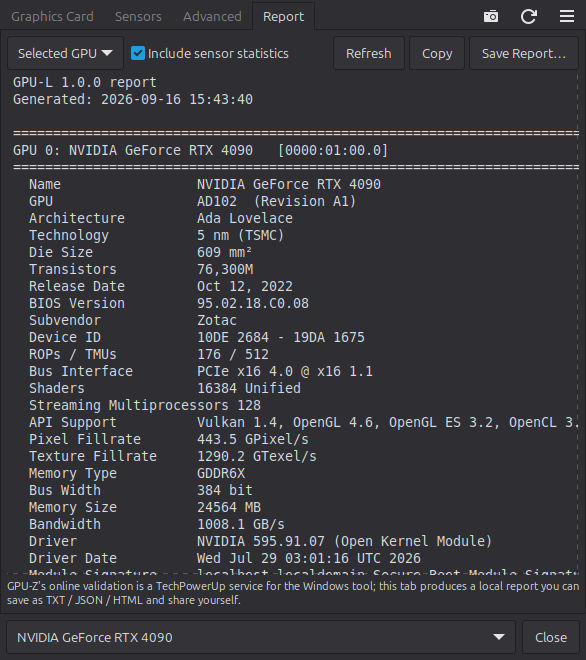The image size is (586, 660).
Task: Click the driver date 'Wed Jul 29 03:01:16 UTC 2026'
Action: tap(309, 558)
